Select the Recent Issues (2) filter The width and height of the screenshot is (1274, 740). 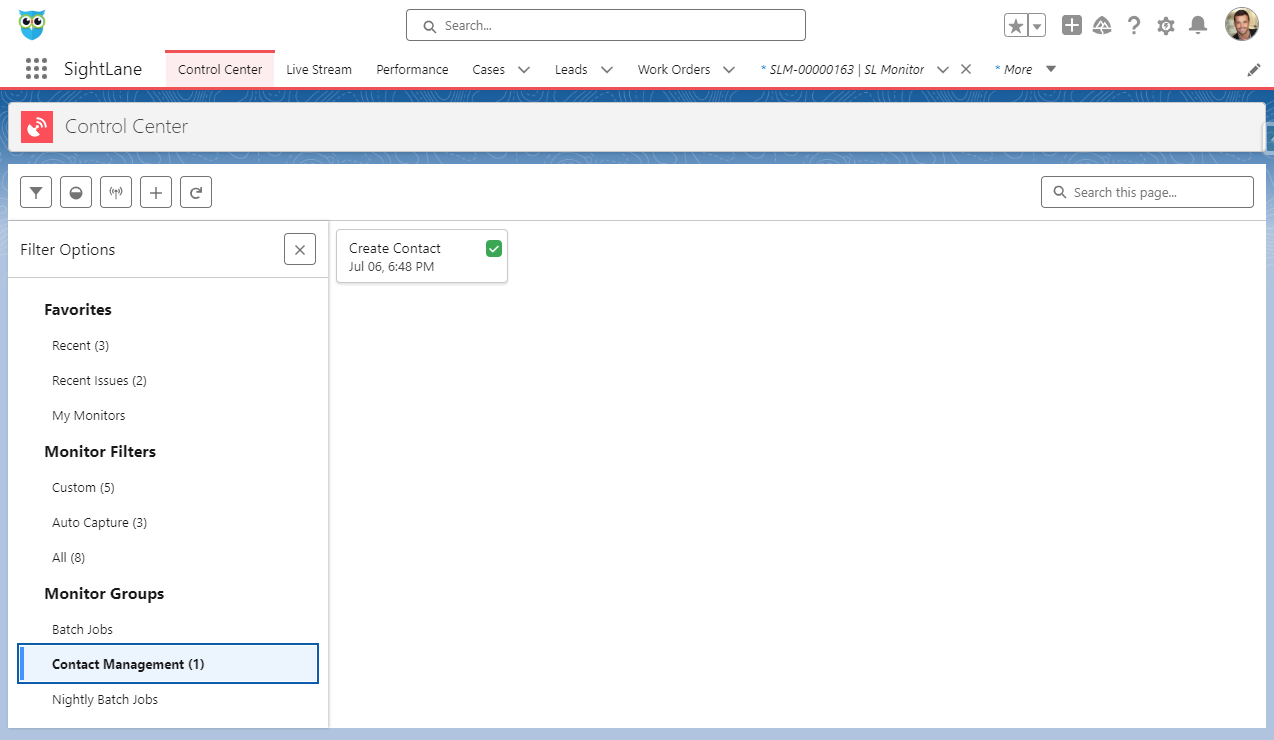click(x=99, y=381)
